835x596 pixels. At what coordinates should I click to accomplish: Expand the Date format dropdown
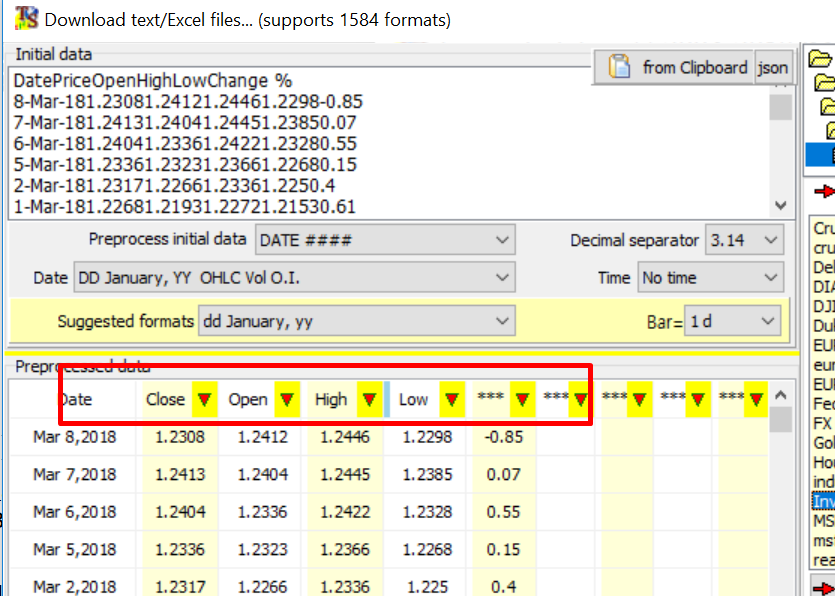point(294,278)
